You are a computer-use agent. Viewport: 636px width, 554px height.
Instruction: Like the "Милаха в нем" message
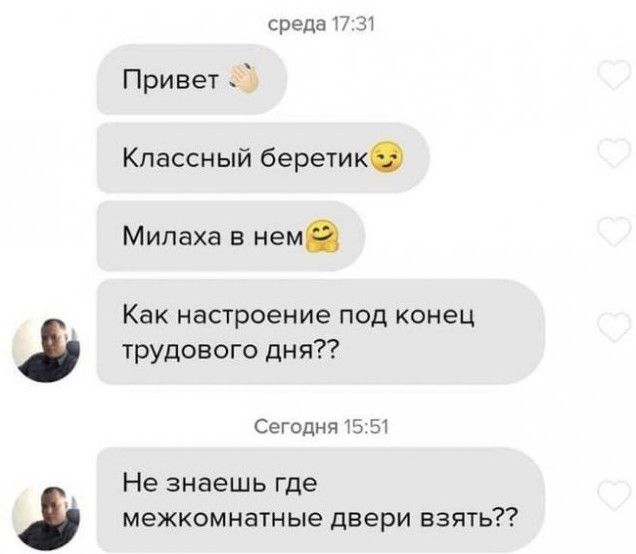[614, 231]
